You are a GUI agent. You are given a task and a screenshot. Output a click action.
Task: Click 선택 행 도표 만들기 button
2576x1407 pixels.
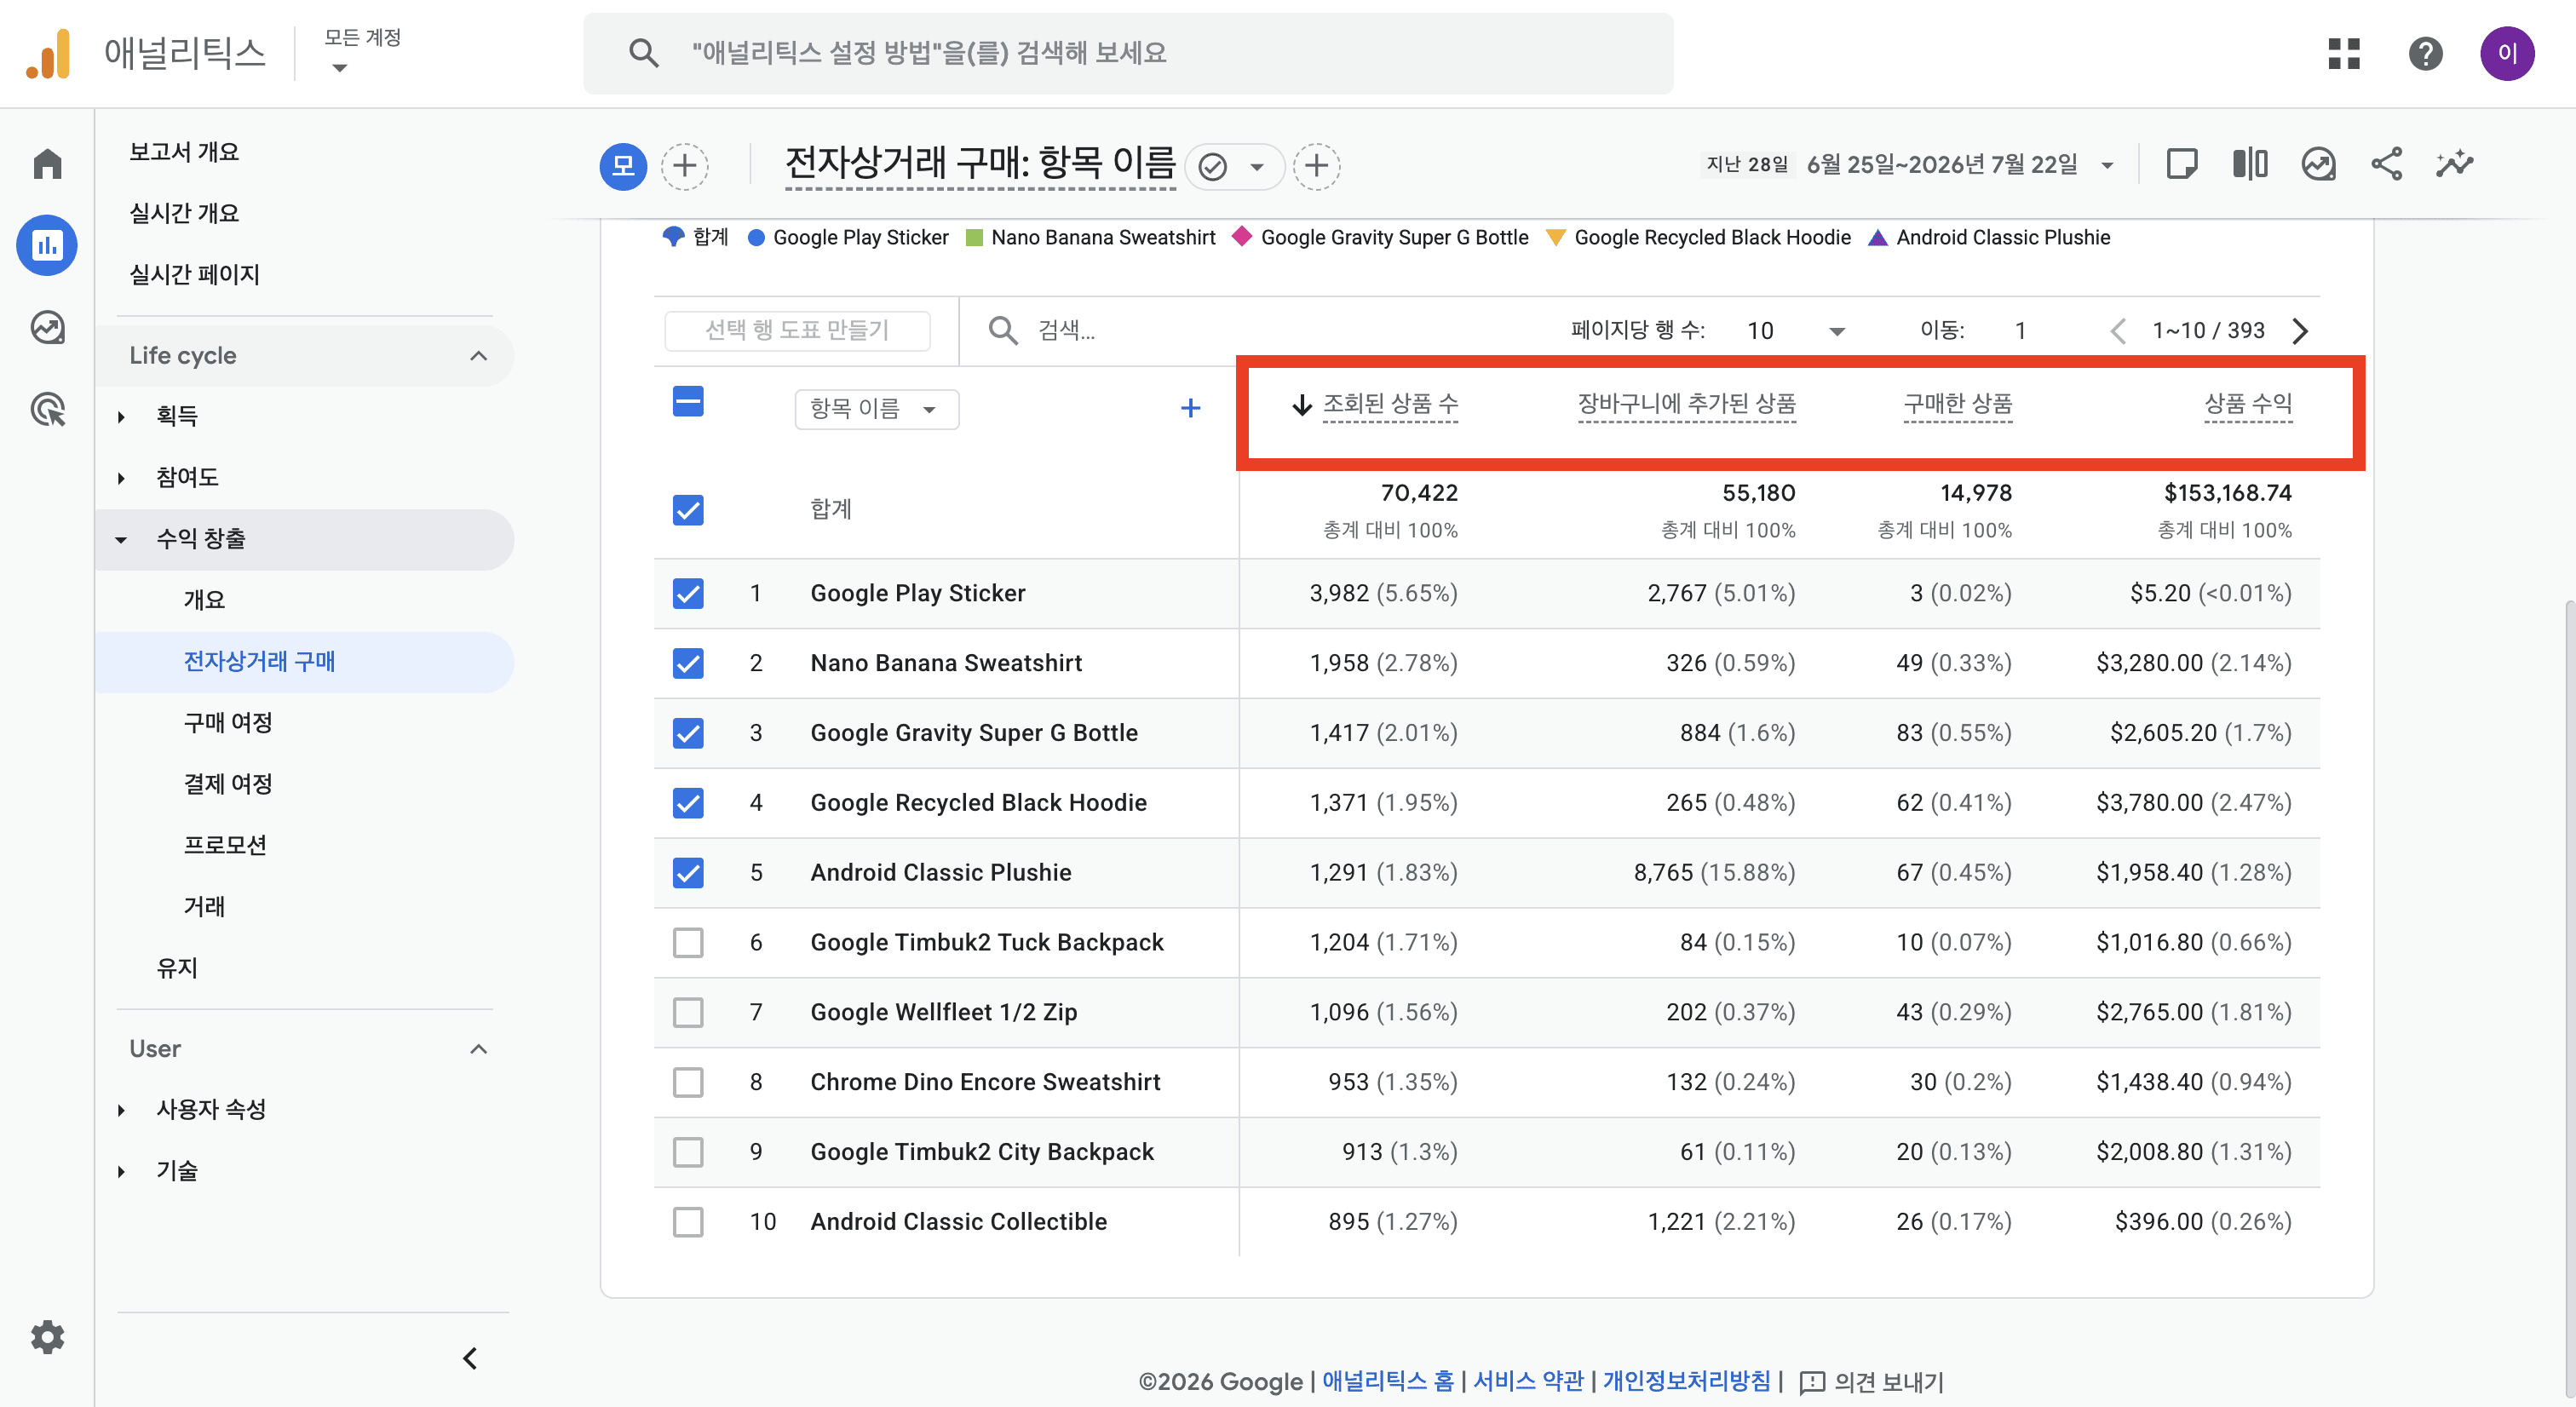point(797,330)
